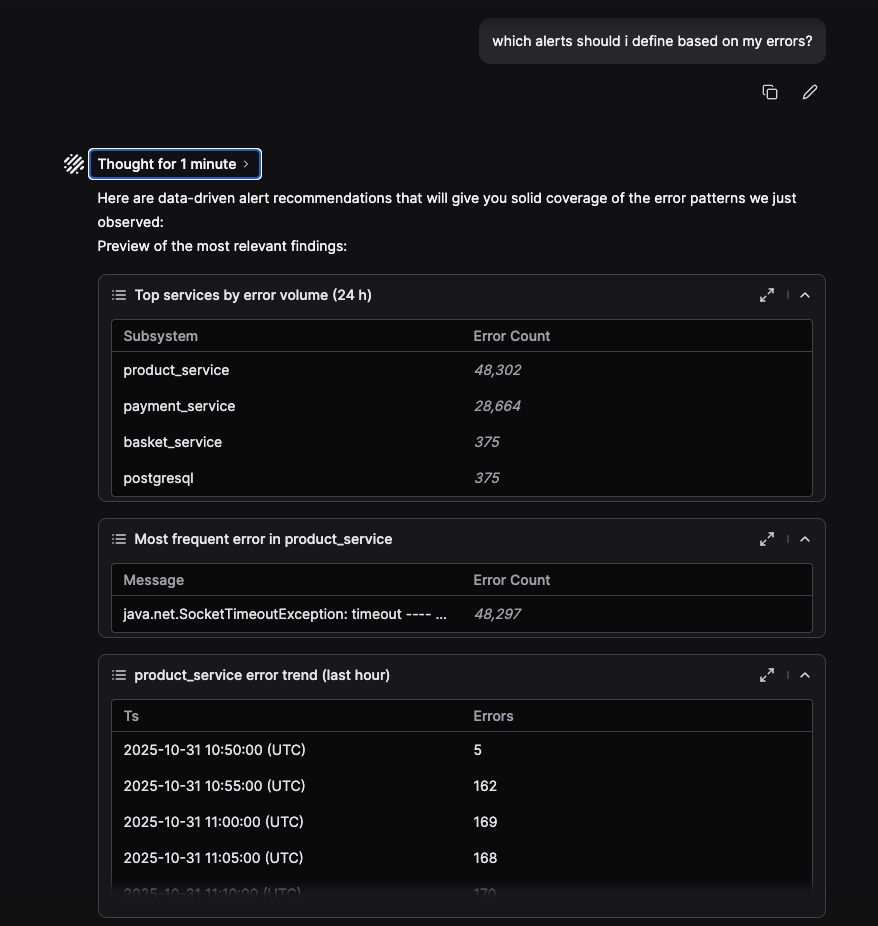Click list icon beside error trend title
878x926 pixels.
[x=119, y=675]
